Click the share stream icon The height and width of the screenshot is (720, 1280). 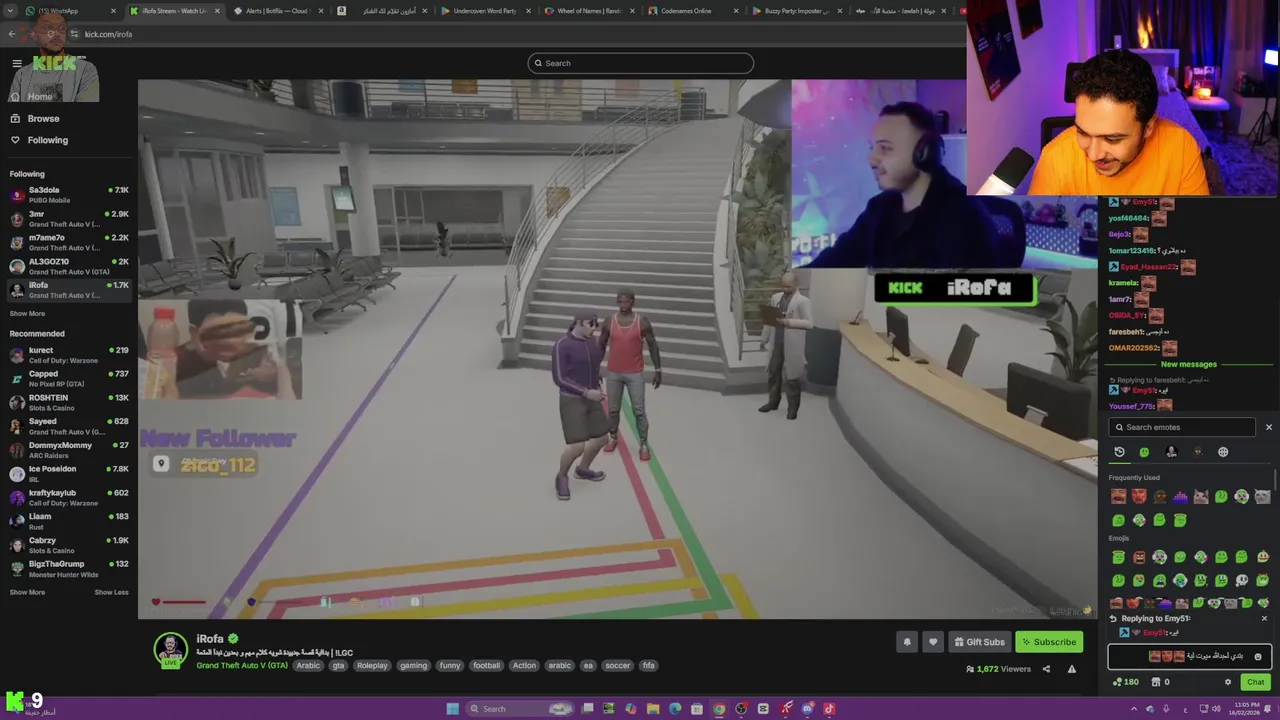1046,669
